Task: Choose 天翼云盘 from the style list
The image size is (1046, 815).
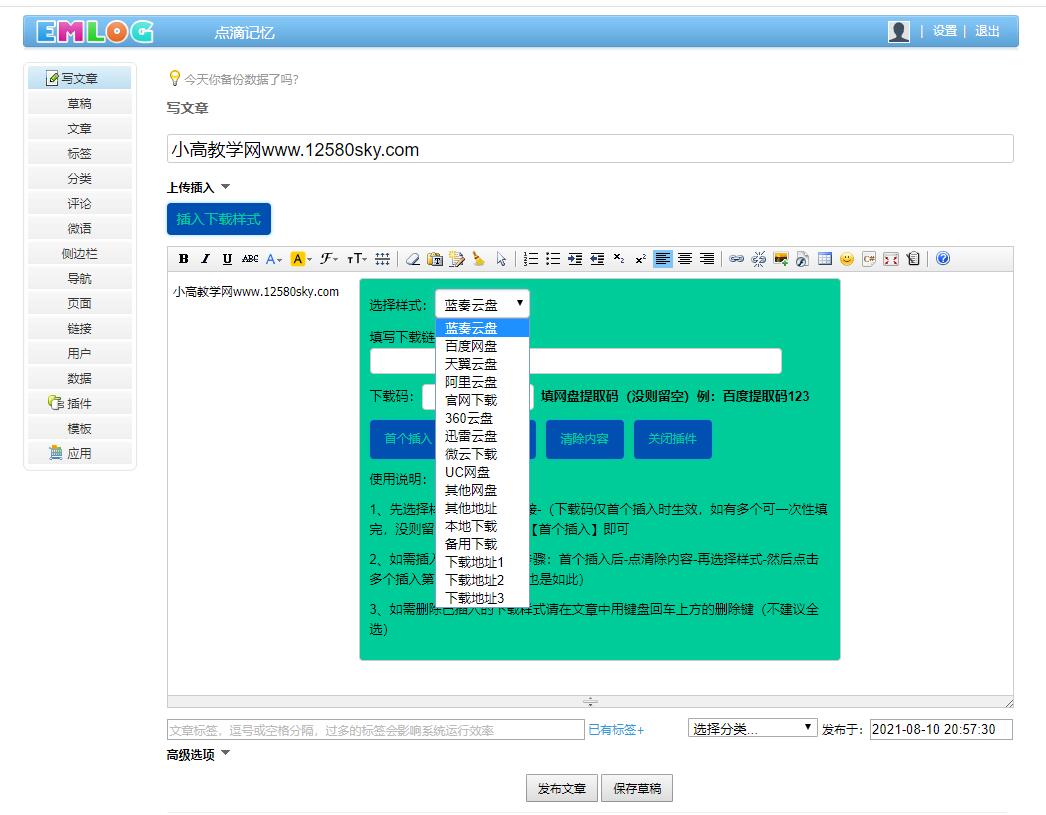Action: [x=482, y=364]
